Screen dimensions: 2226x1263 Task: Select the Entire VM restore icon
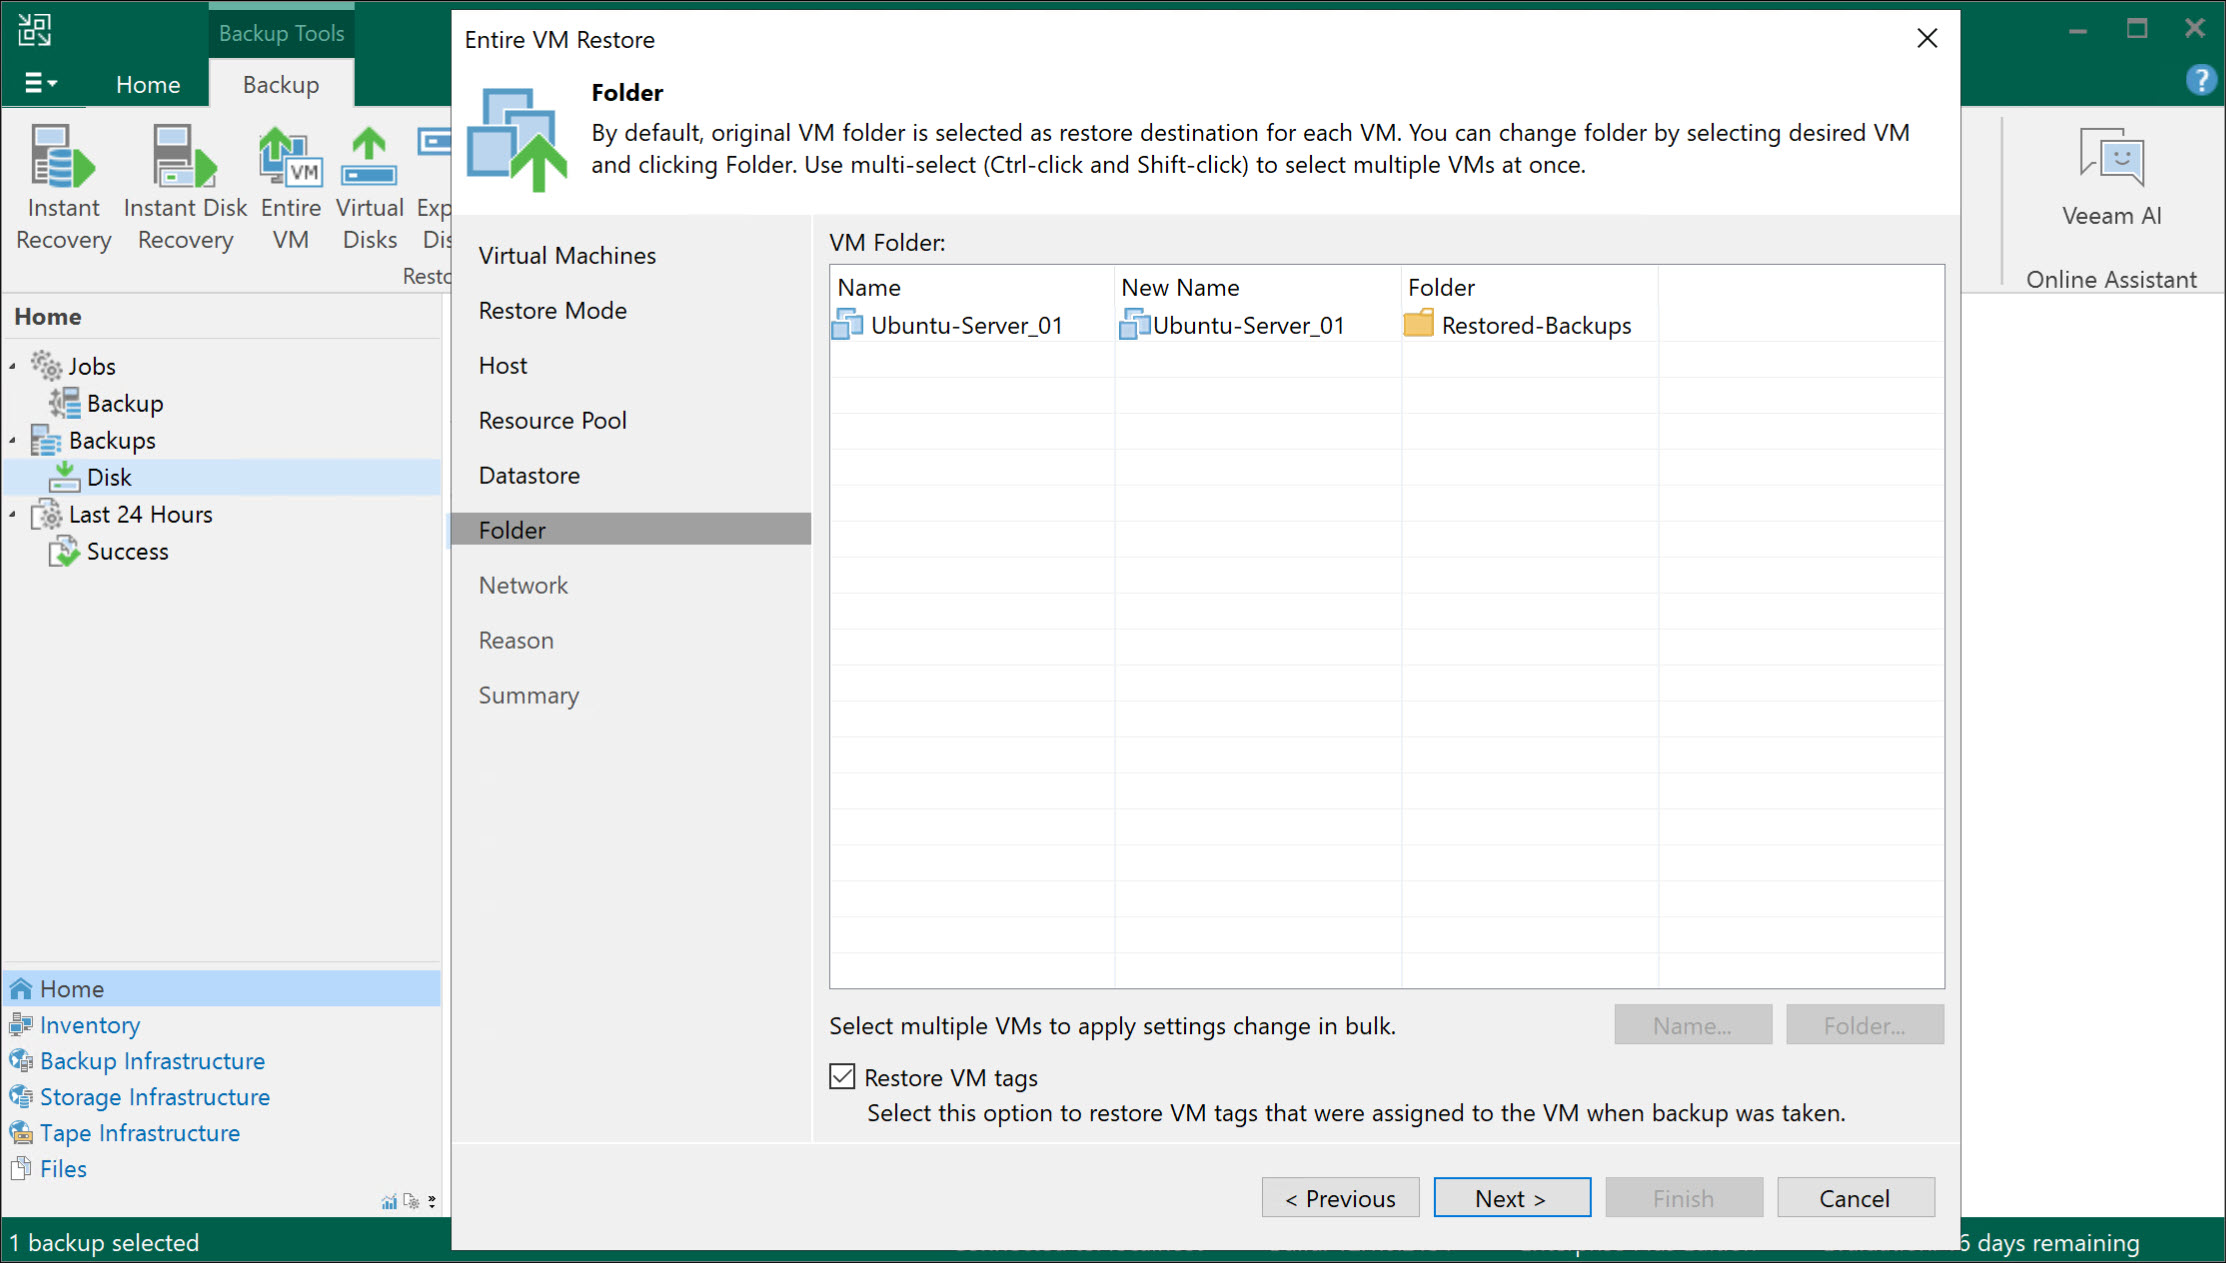(289, 185)
